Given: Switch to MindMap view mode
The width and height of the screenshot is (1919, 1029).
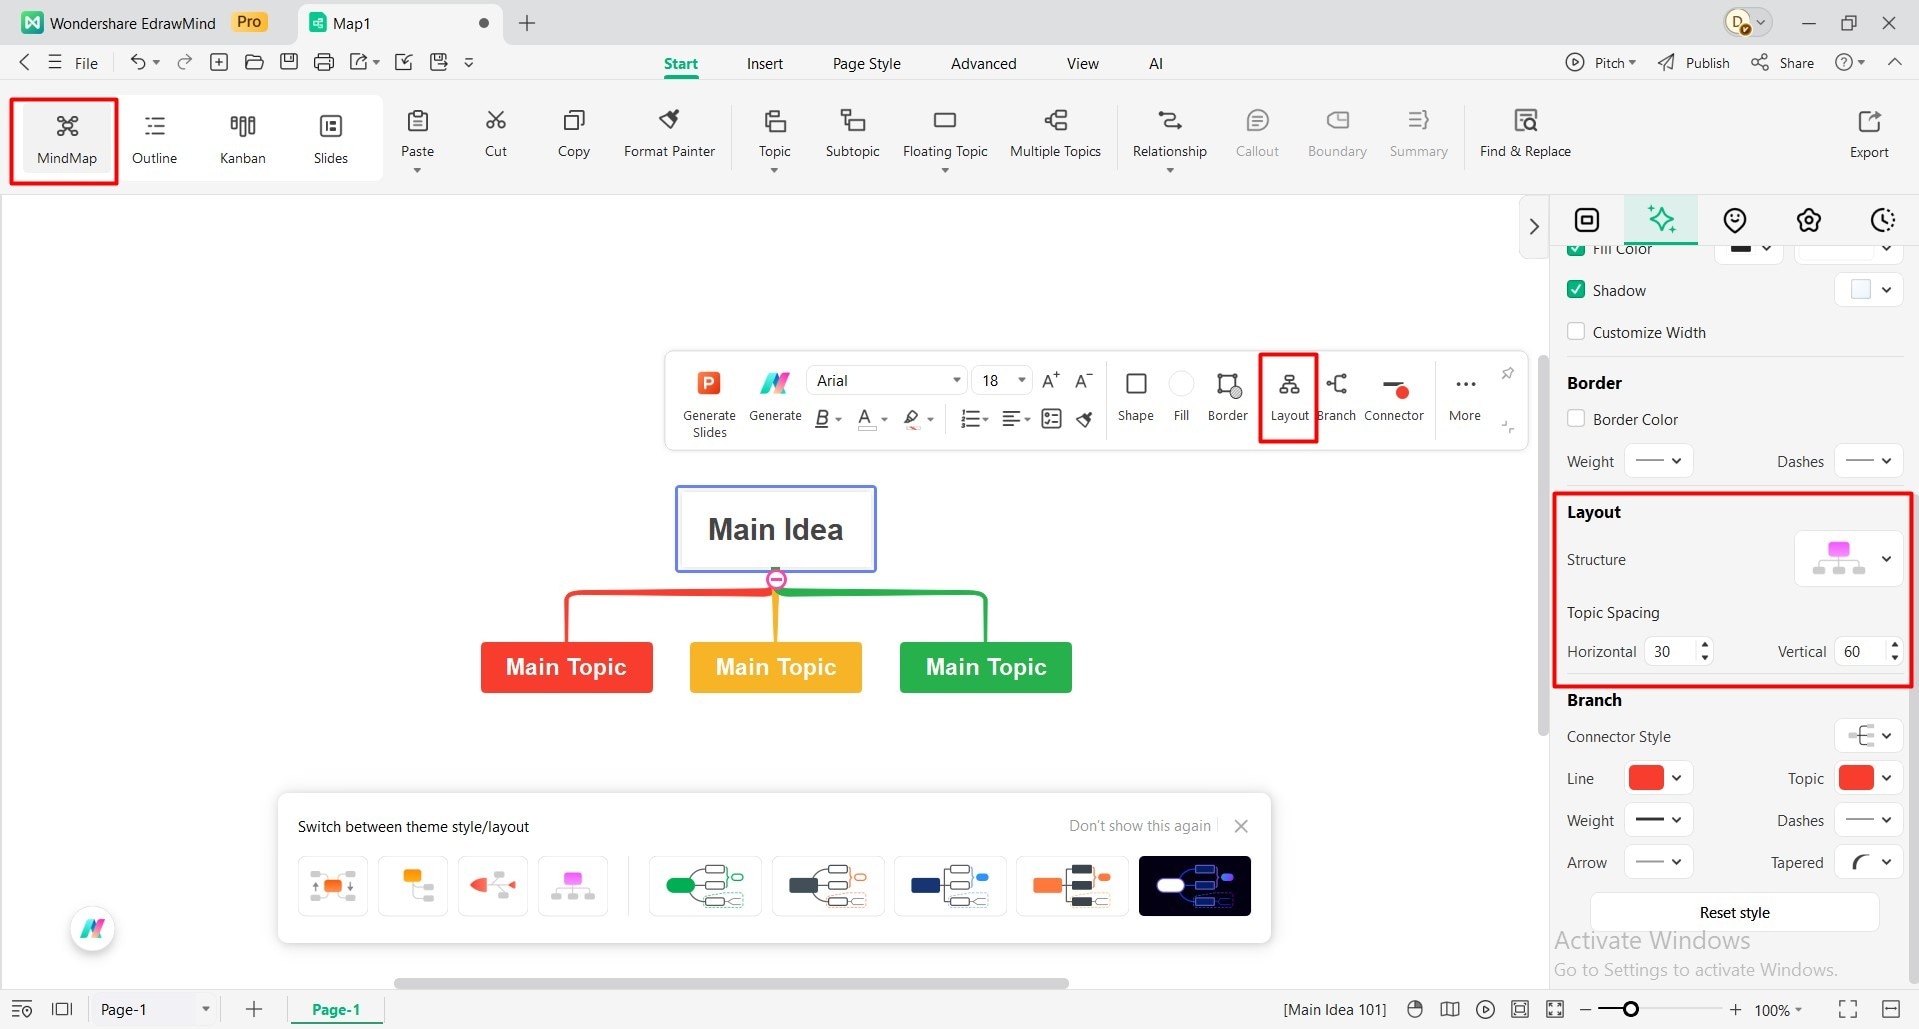Looking at the screenshot, I should click(66, 139).
